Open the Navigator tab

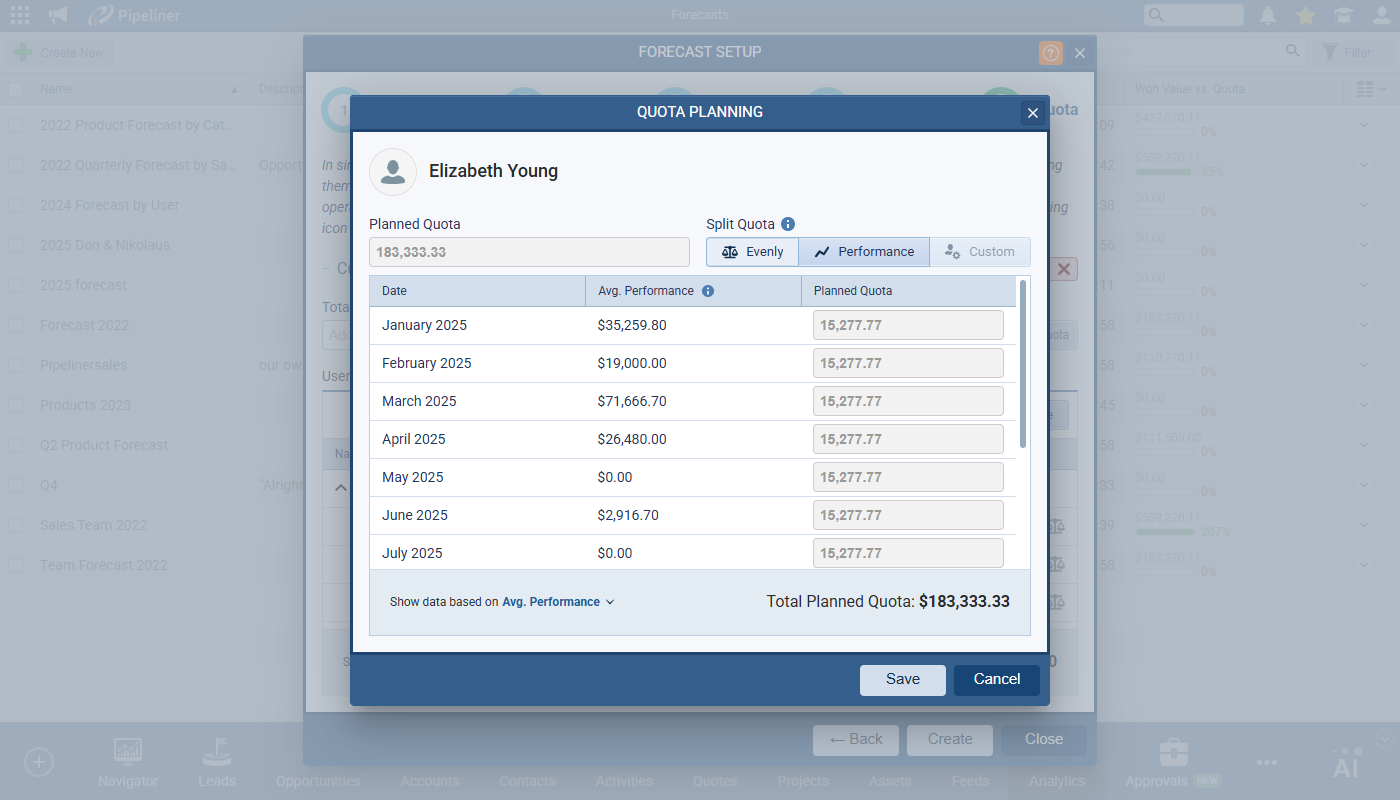[x=128, y=763]
